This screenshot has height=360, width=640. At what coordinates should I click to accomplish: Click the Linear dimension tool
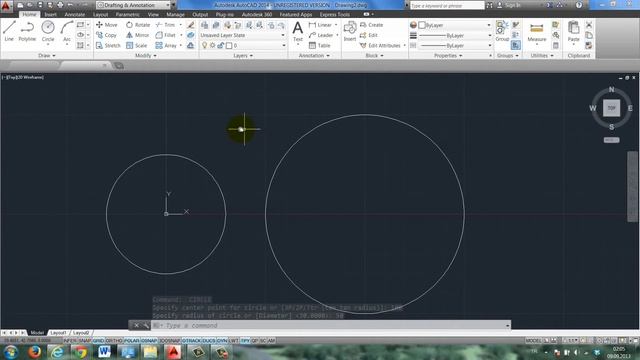(320, 25)
